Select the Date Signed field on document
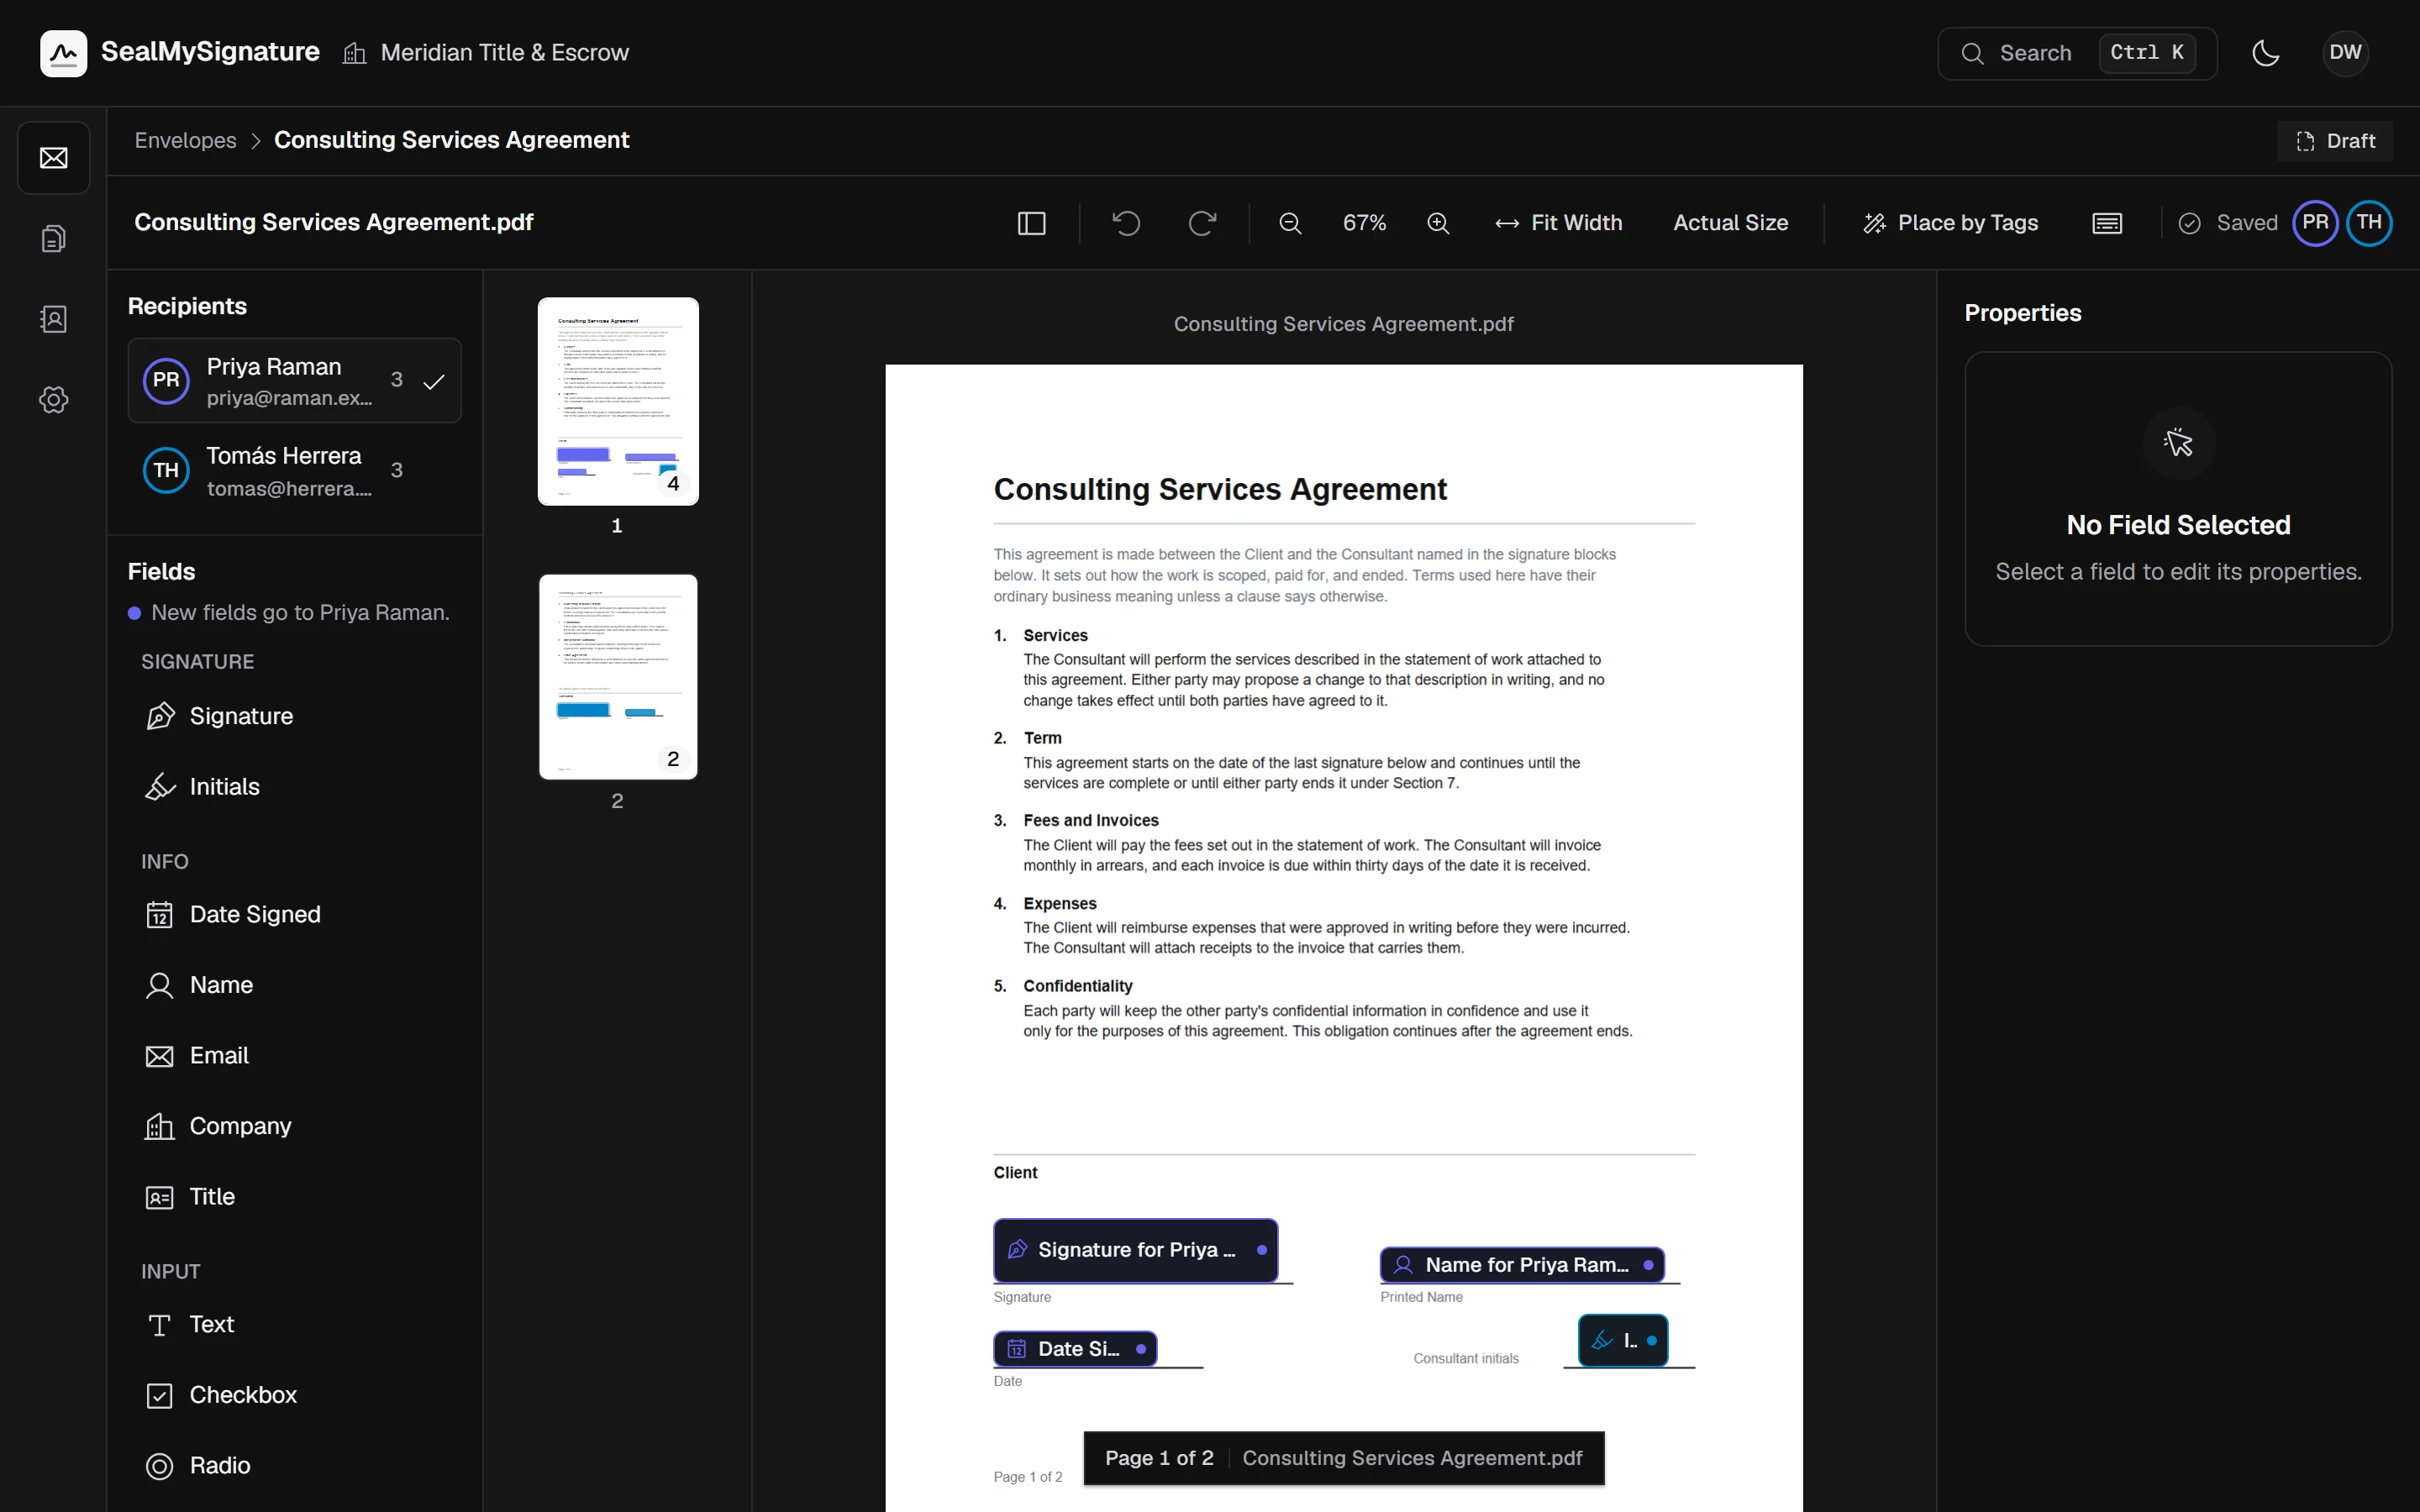Image resolution: width=2420 pixels, height=1512 pixels. coord(1075,1349)
